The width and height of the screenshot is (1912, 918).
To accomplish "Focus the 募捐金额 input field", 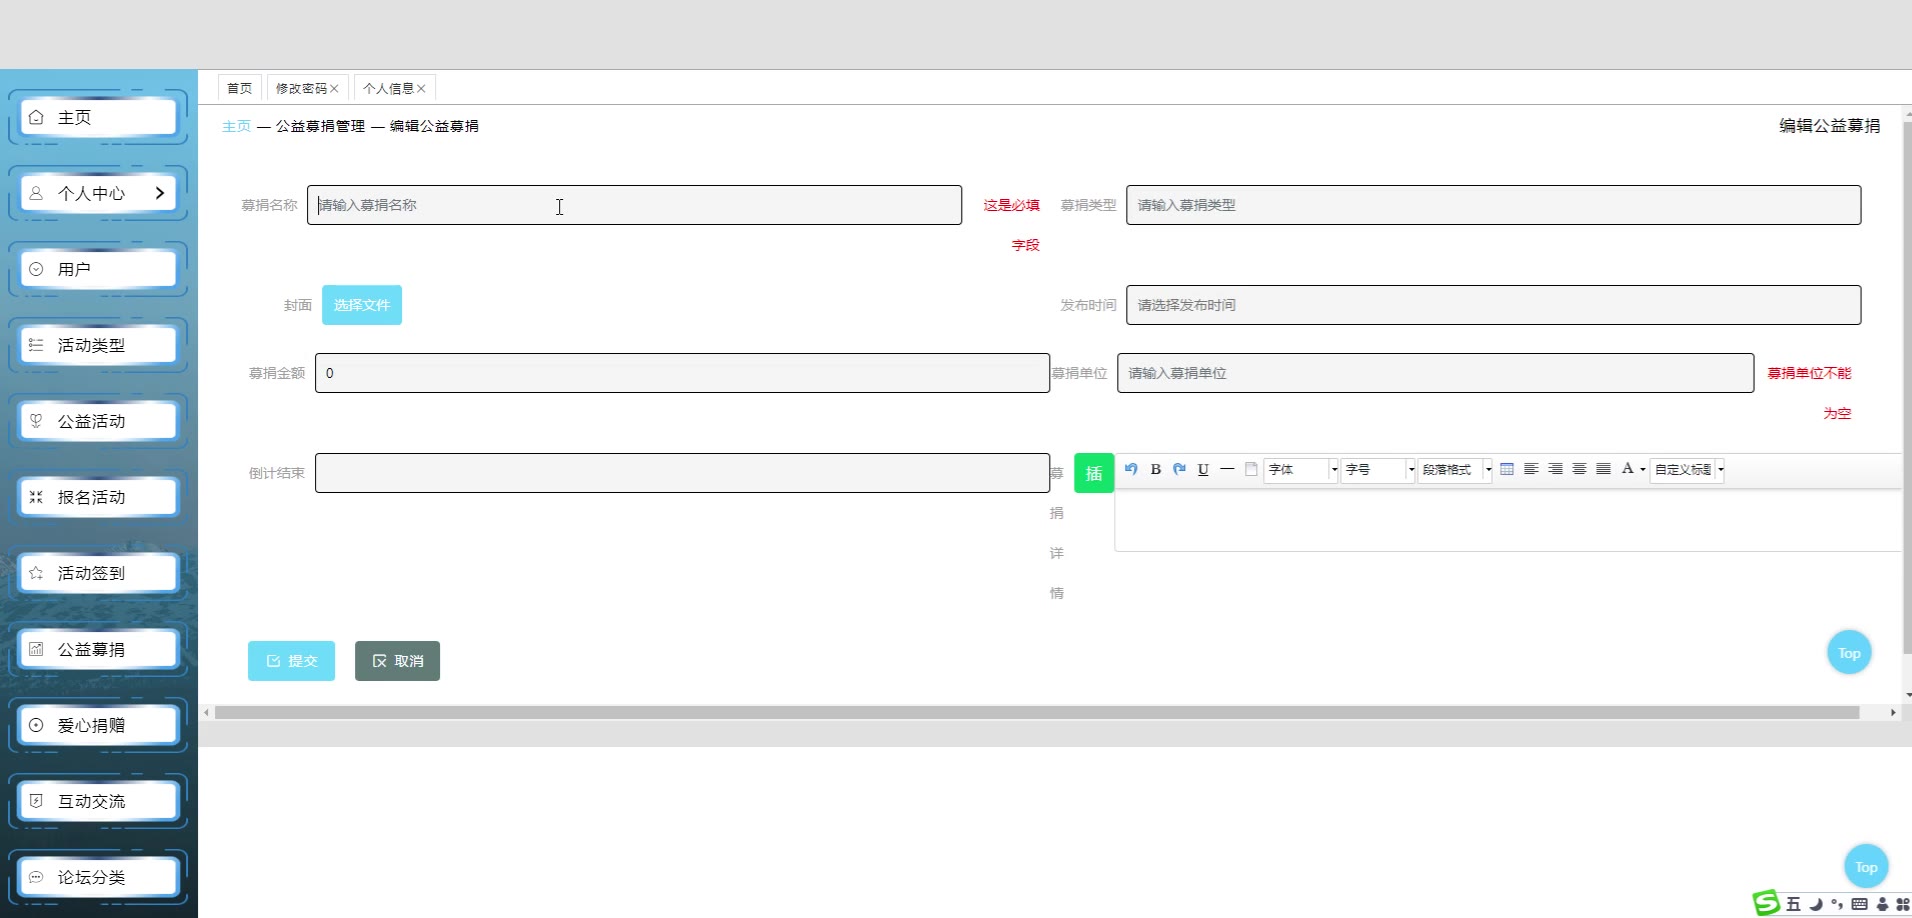I will pyautogui.click(x=682, y=373).
